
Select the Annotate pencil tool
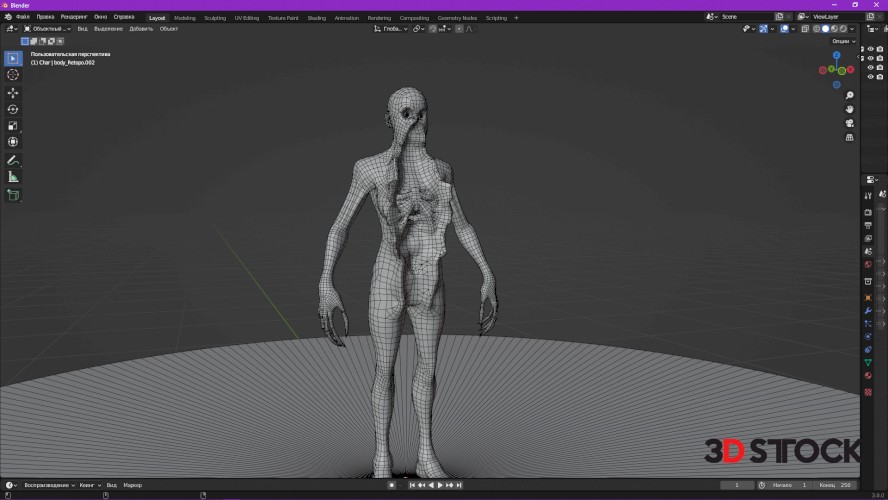pos(13,160)
